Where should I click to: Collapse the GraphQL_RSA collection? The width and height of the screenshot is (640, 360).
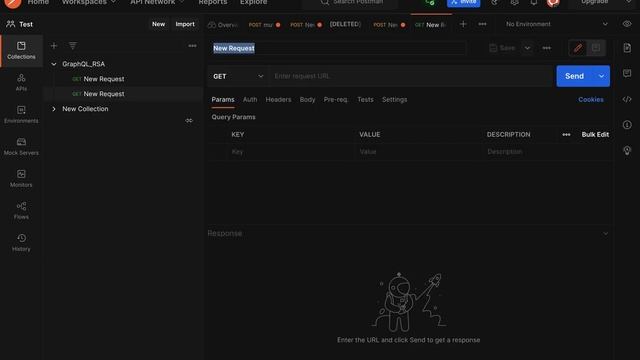(54, 64)
